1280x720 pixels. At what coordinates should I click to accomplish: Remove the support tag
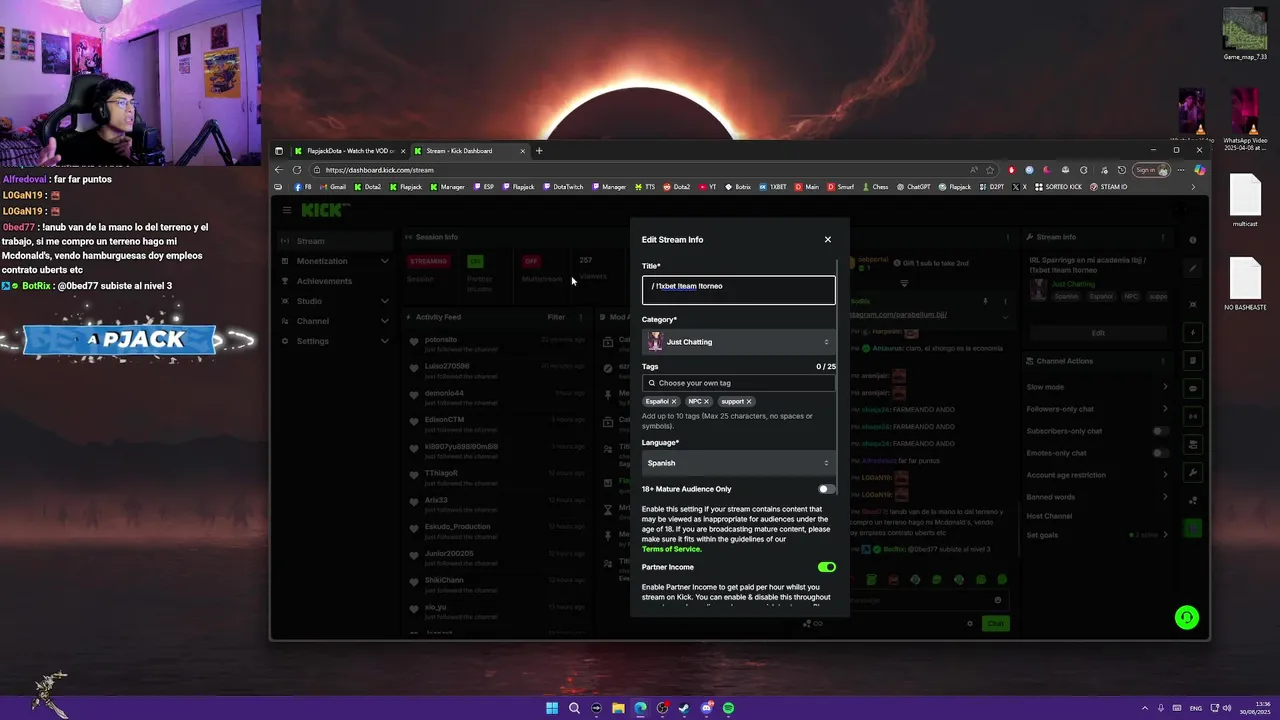point(749,402)
